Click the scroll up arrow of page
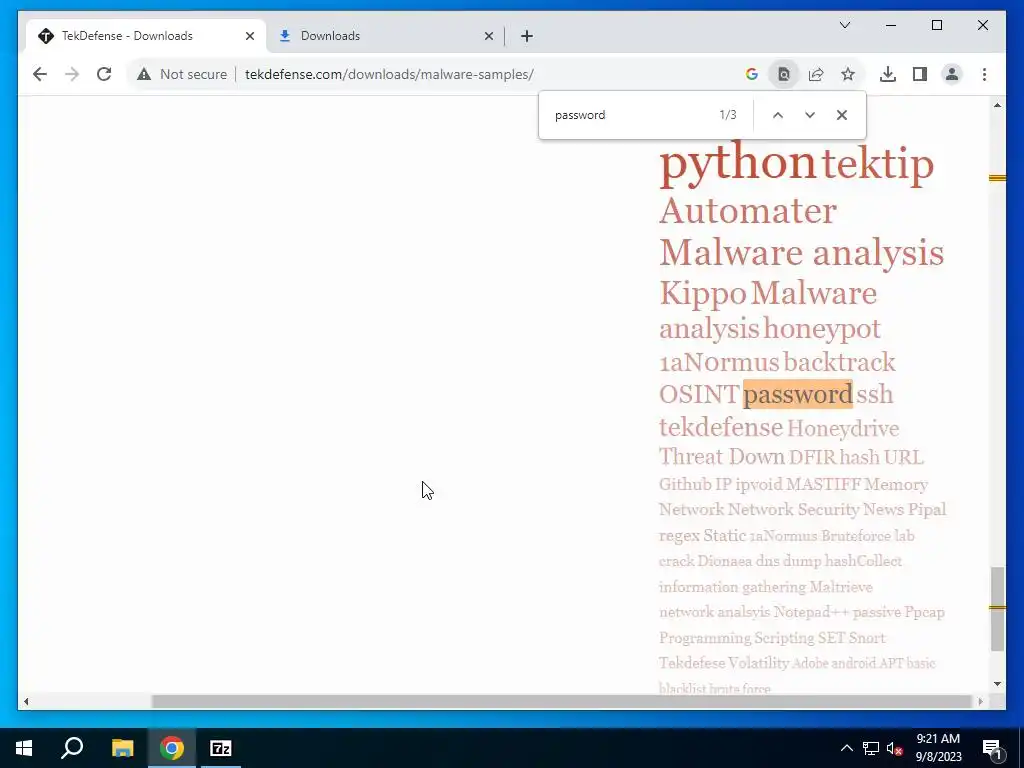1024x768 pixels. coord(997,105)
